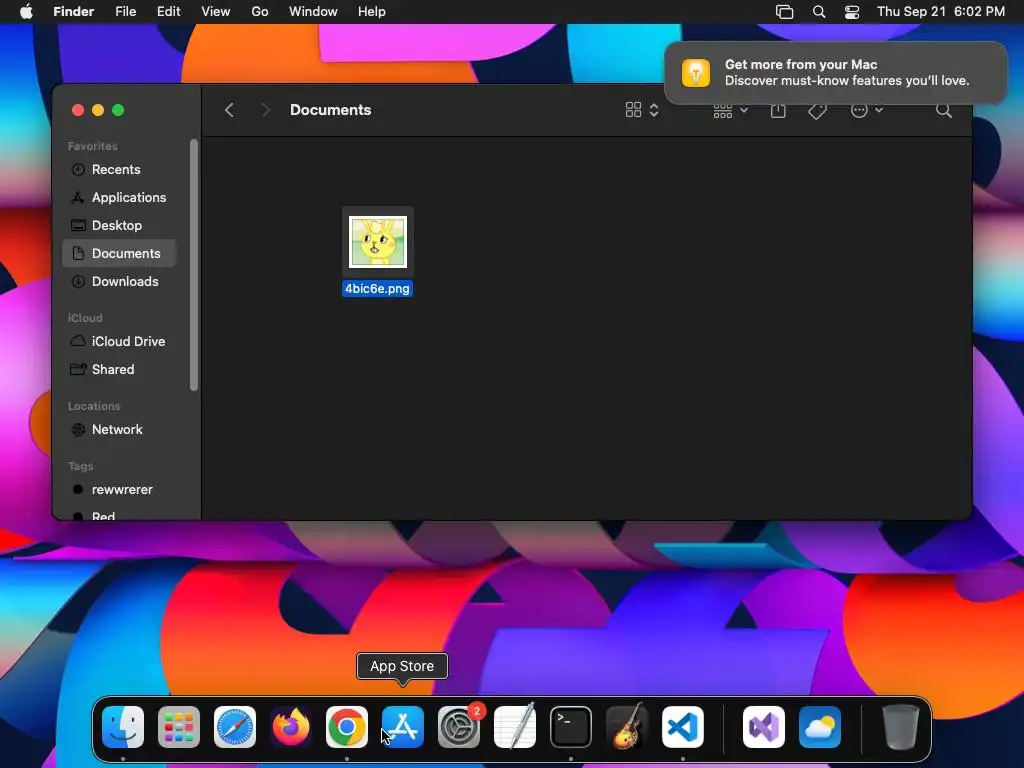The width and height of the screenshot is (1024, 768).
Task: Click the Edit Tags toolbar icon
Action: (x=817, y=110)
